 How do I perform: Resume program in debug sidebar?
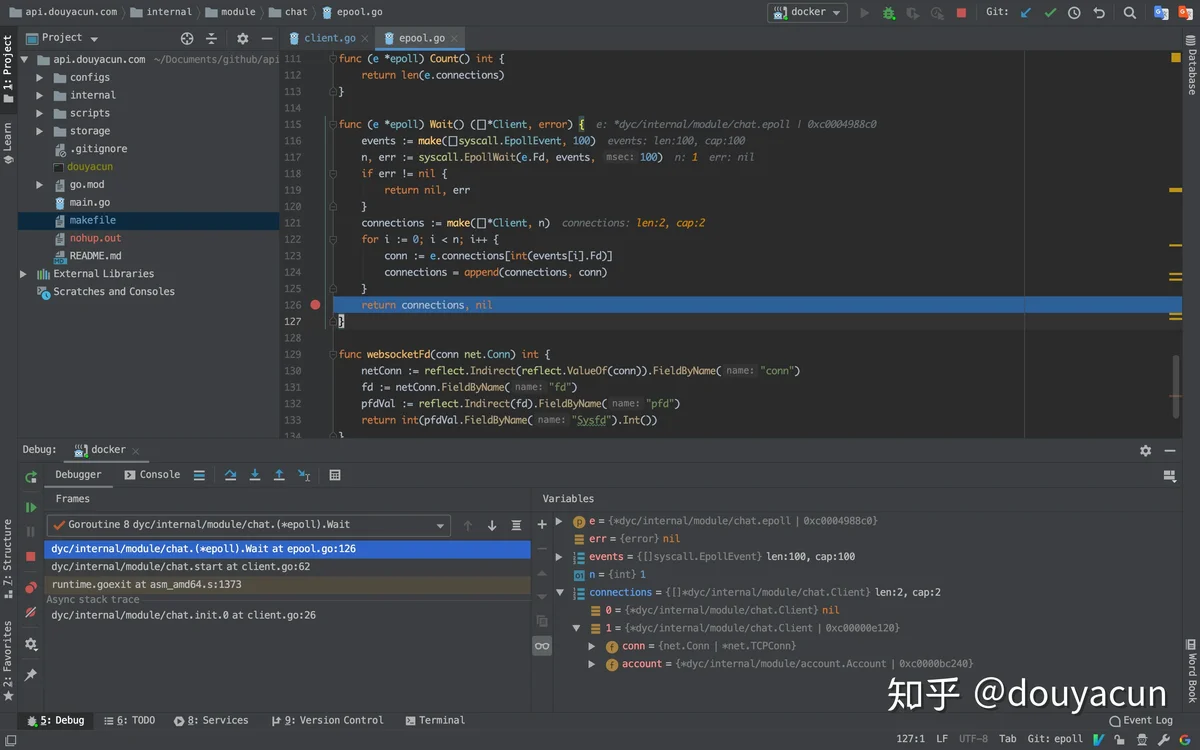pos(31,507)
